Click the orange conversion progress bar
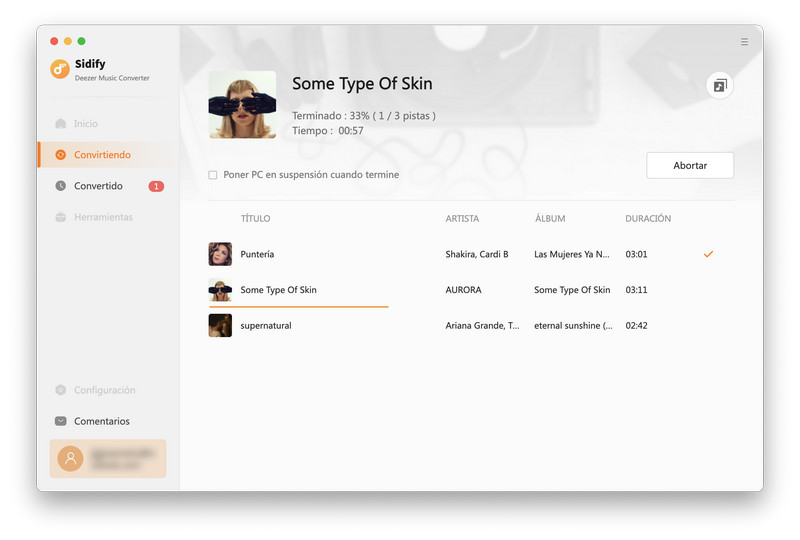The height and width of the screenshot is (540, 800). pos(298,307)
